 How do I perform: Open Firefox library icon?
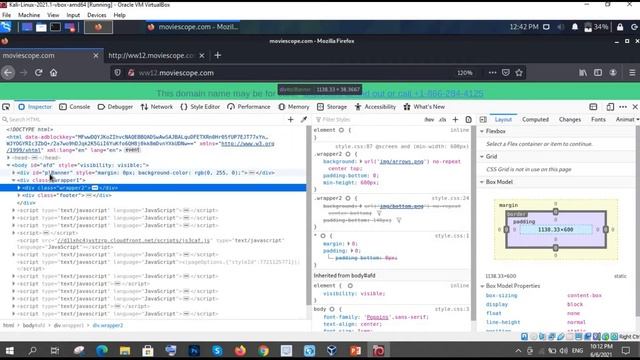pos(583,73)
